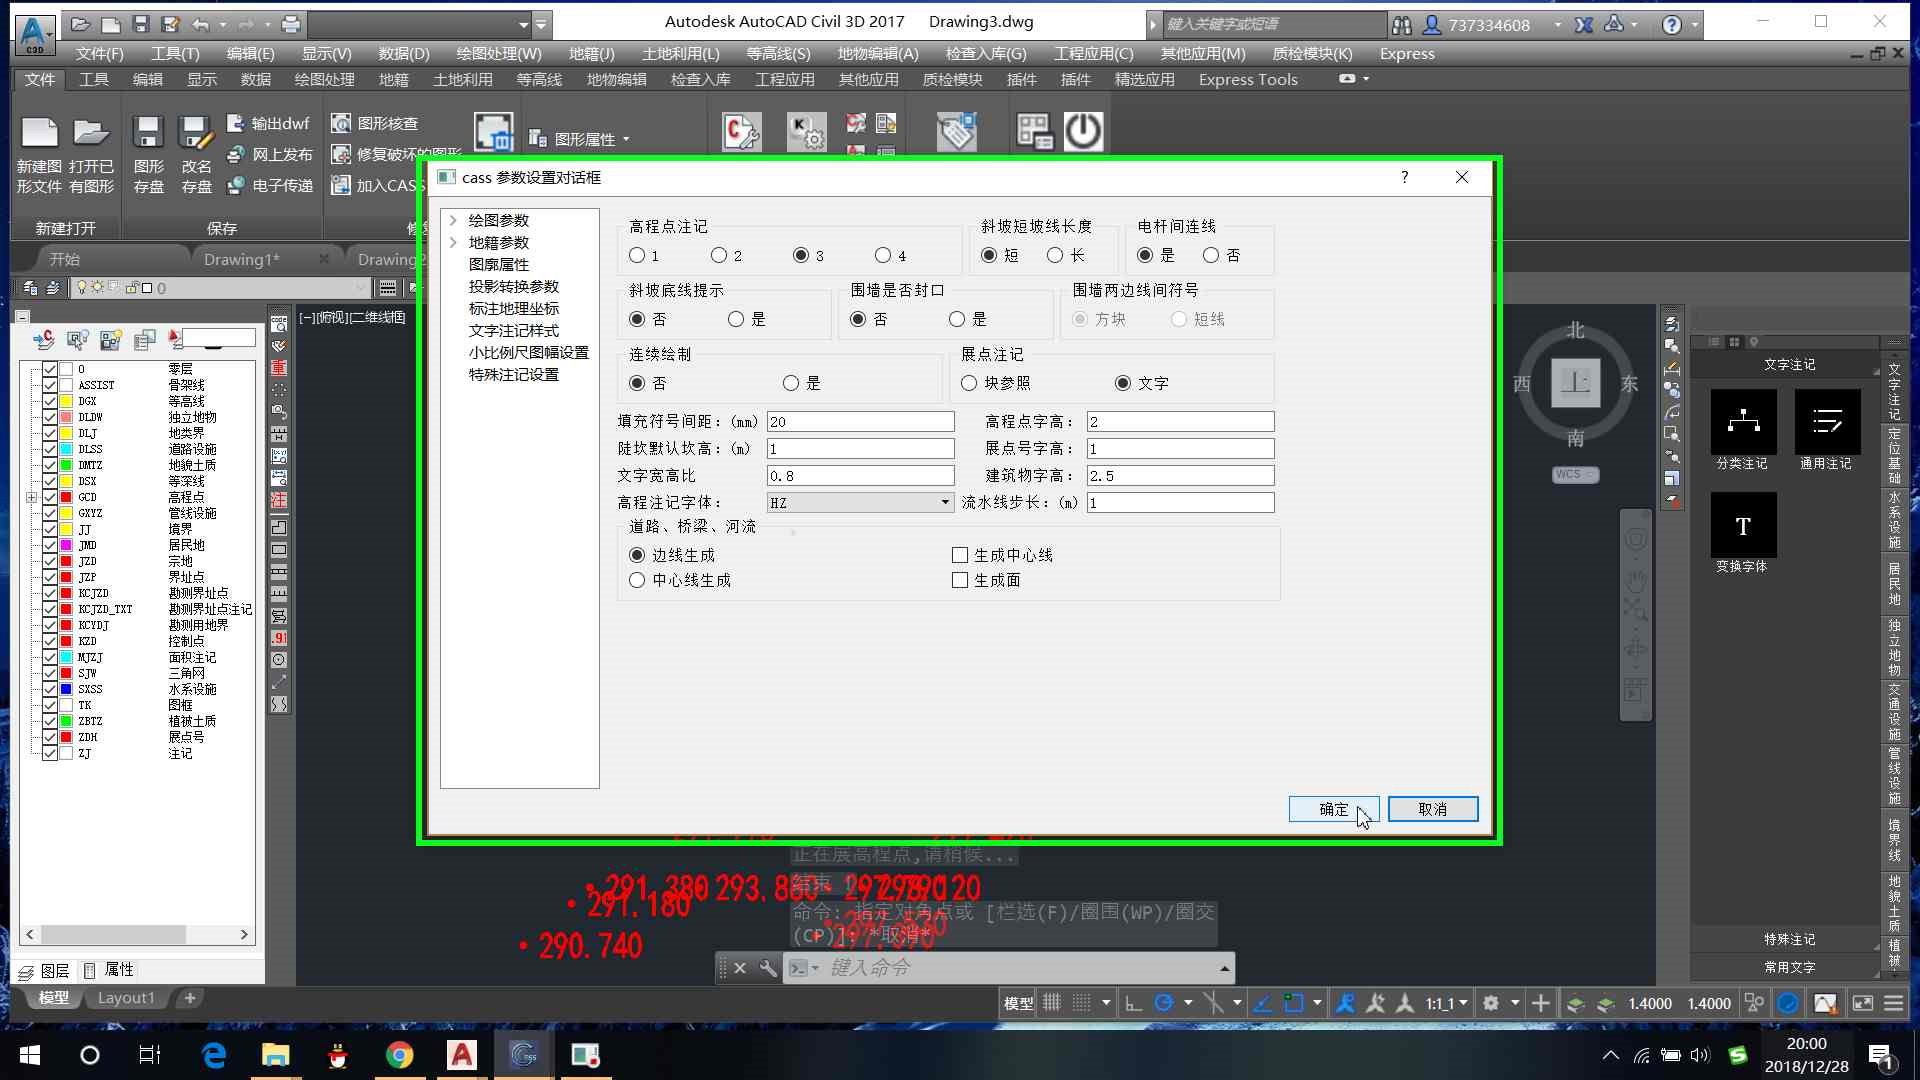Switch to the 地物编辑 ribbon tab
Viewport: 1920px width, 1080px height.
[616, 80]
